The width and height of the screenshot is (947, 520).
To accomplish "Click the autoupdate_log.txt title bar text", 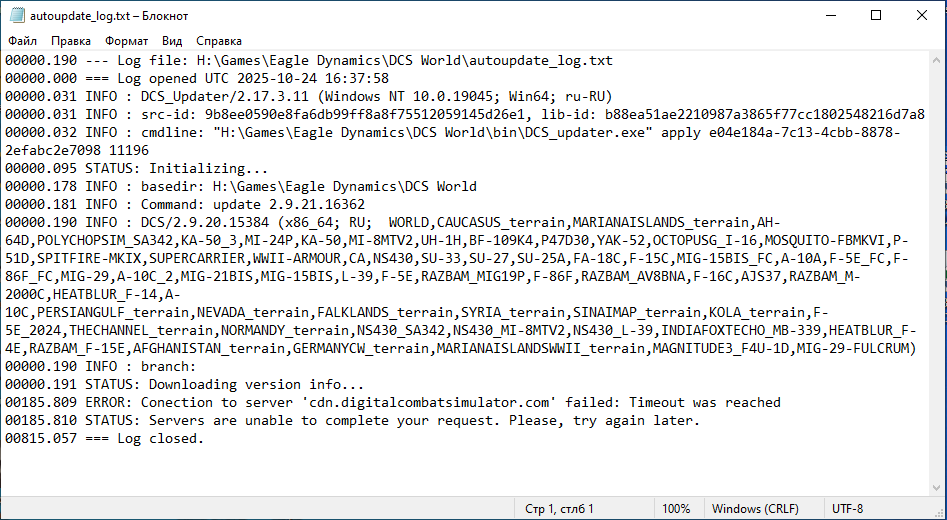I will pos(109,15).
